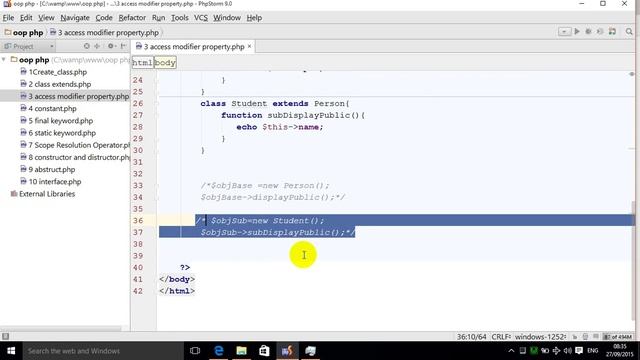Open the CRLF line separator selector
Screen dimensions: 640x360
click(x=501, y=337)
